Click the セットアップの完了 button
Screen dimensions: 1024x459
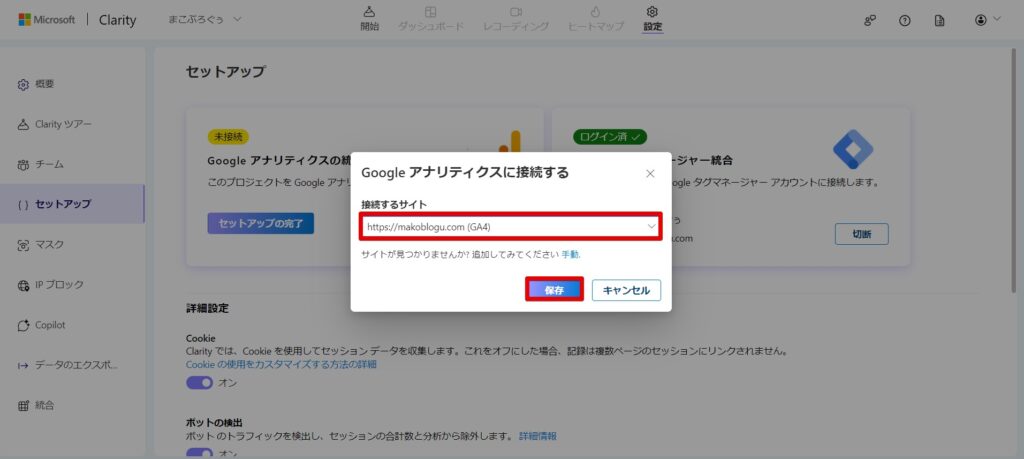tap(261, 223)
